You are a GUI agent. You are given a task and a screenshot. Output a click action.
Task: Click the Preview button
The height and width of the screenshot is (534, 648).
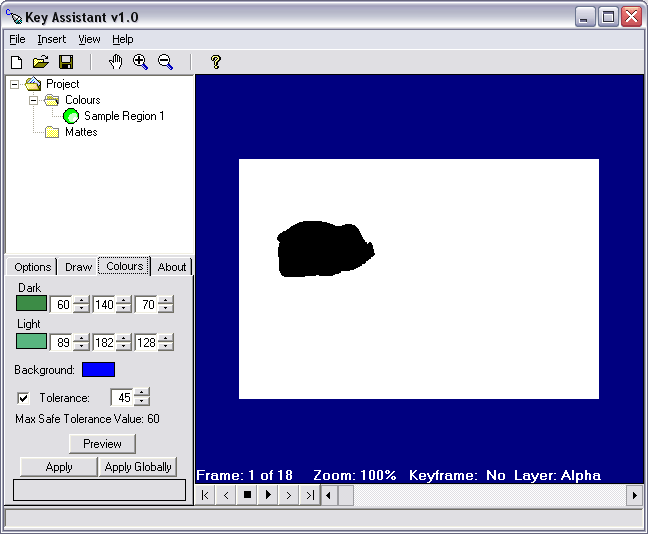click(x=102, y=443)
